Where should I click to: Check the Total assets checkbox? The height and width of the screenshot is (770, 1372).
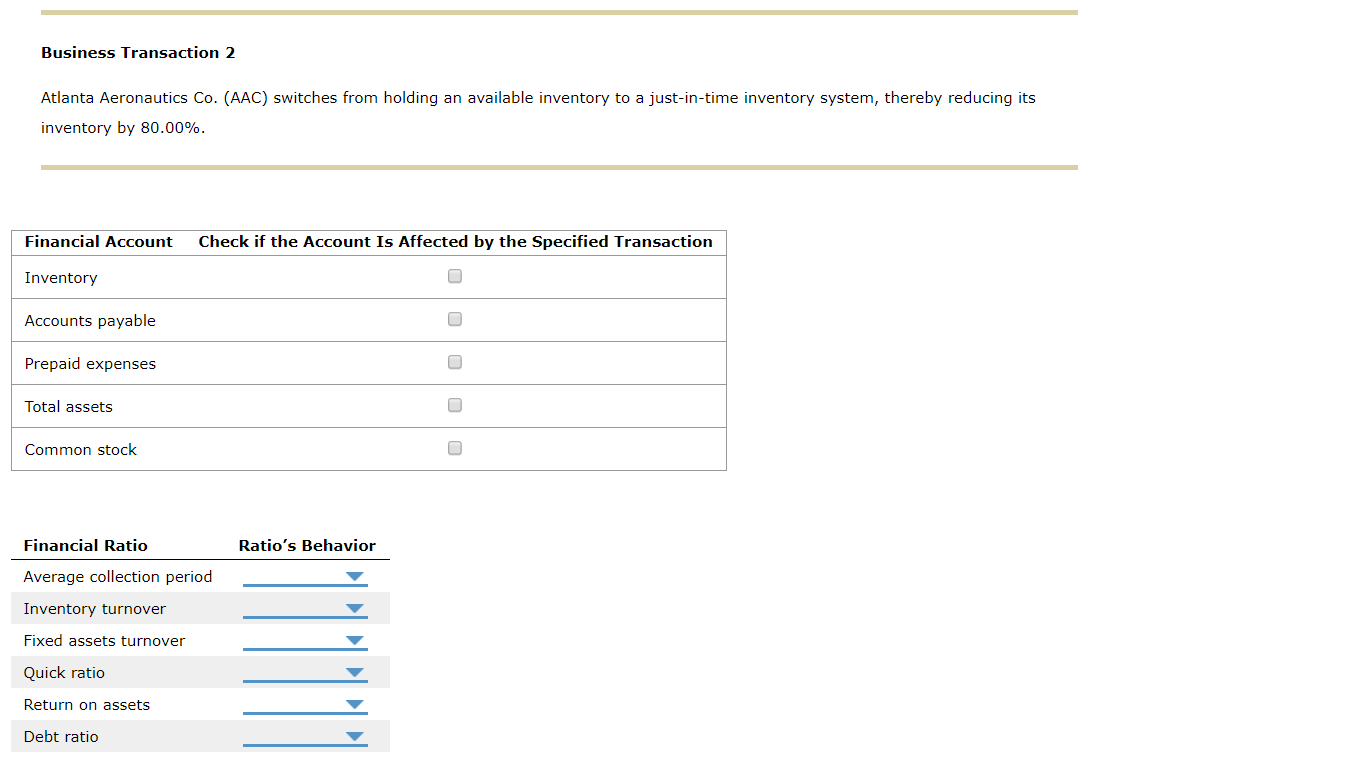tap(455, 405)
